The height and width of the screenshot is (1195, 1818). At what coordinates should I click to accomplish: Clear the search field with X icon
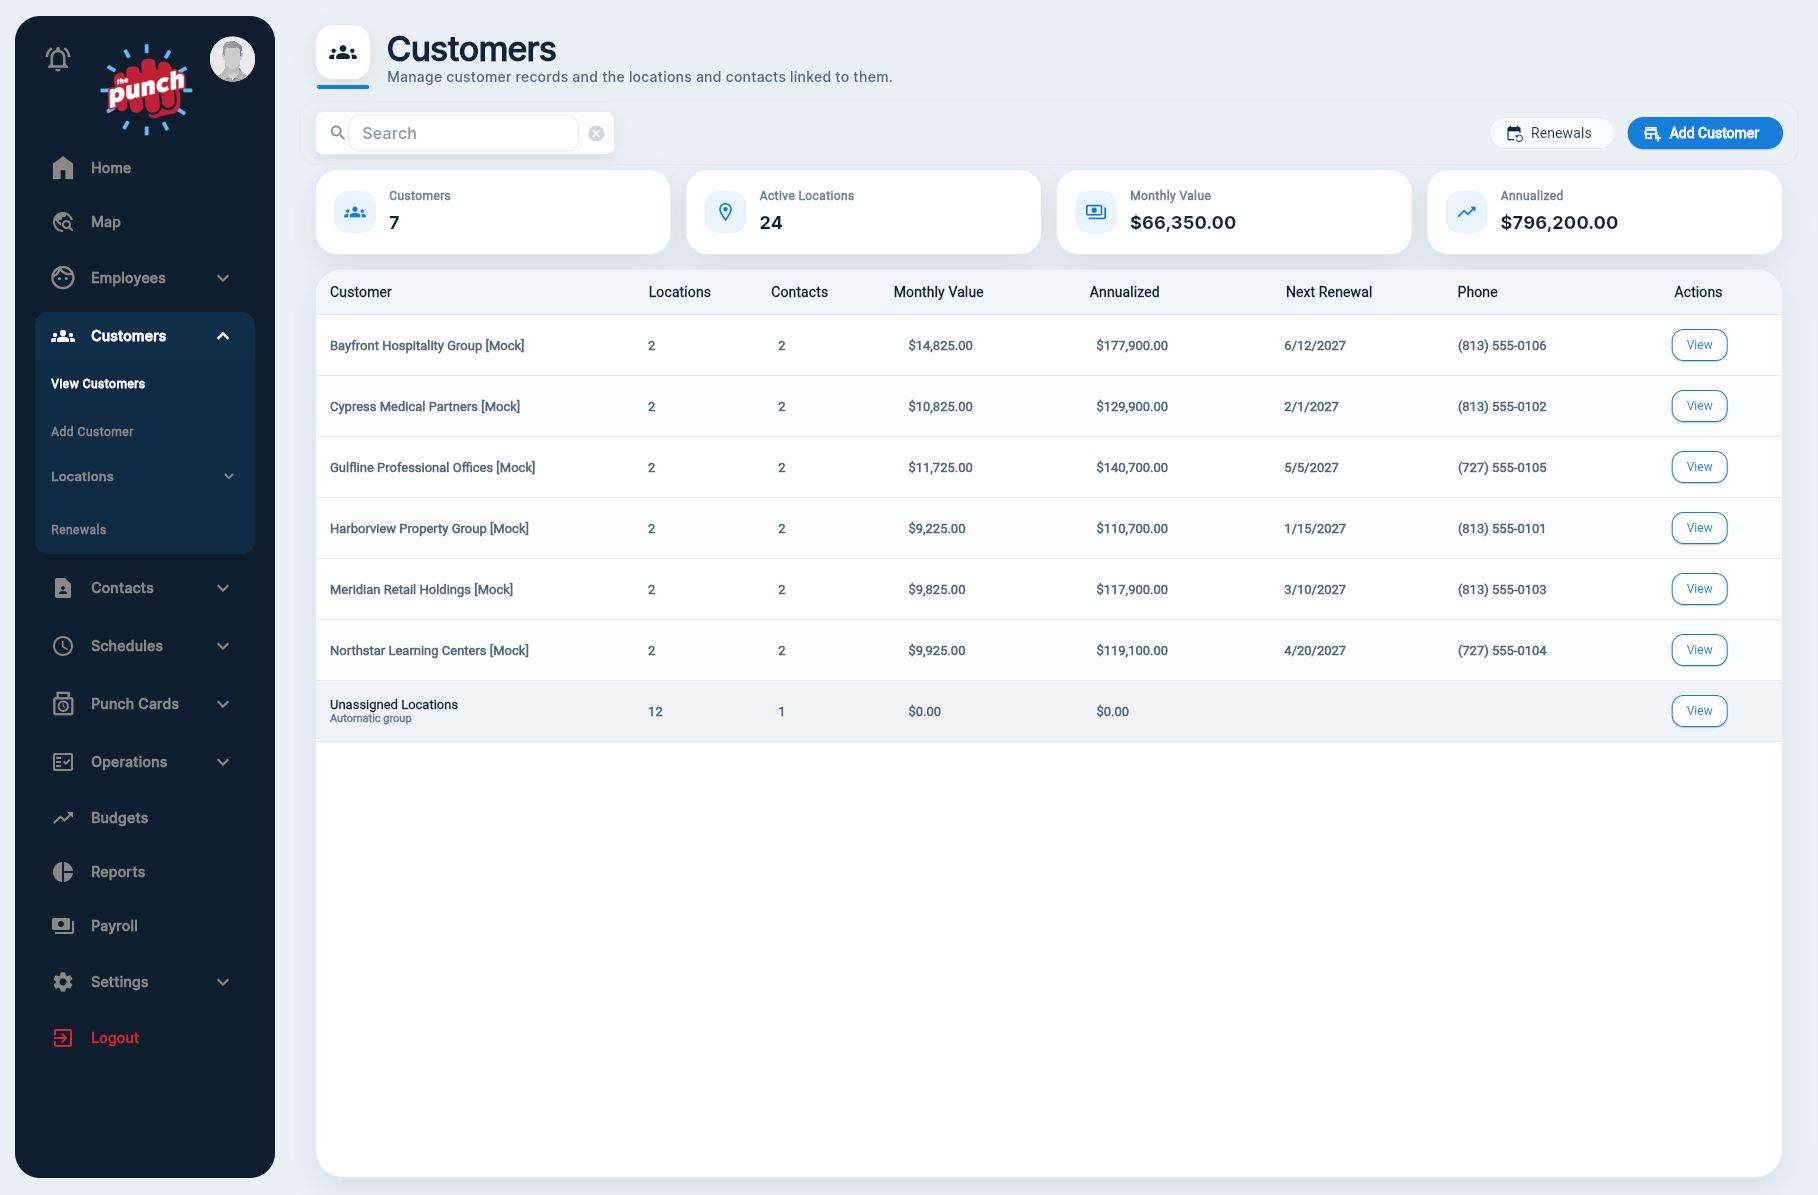[x=596, y=134]
